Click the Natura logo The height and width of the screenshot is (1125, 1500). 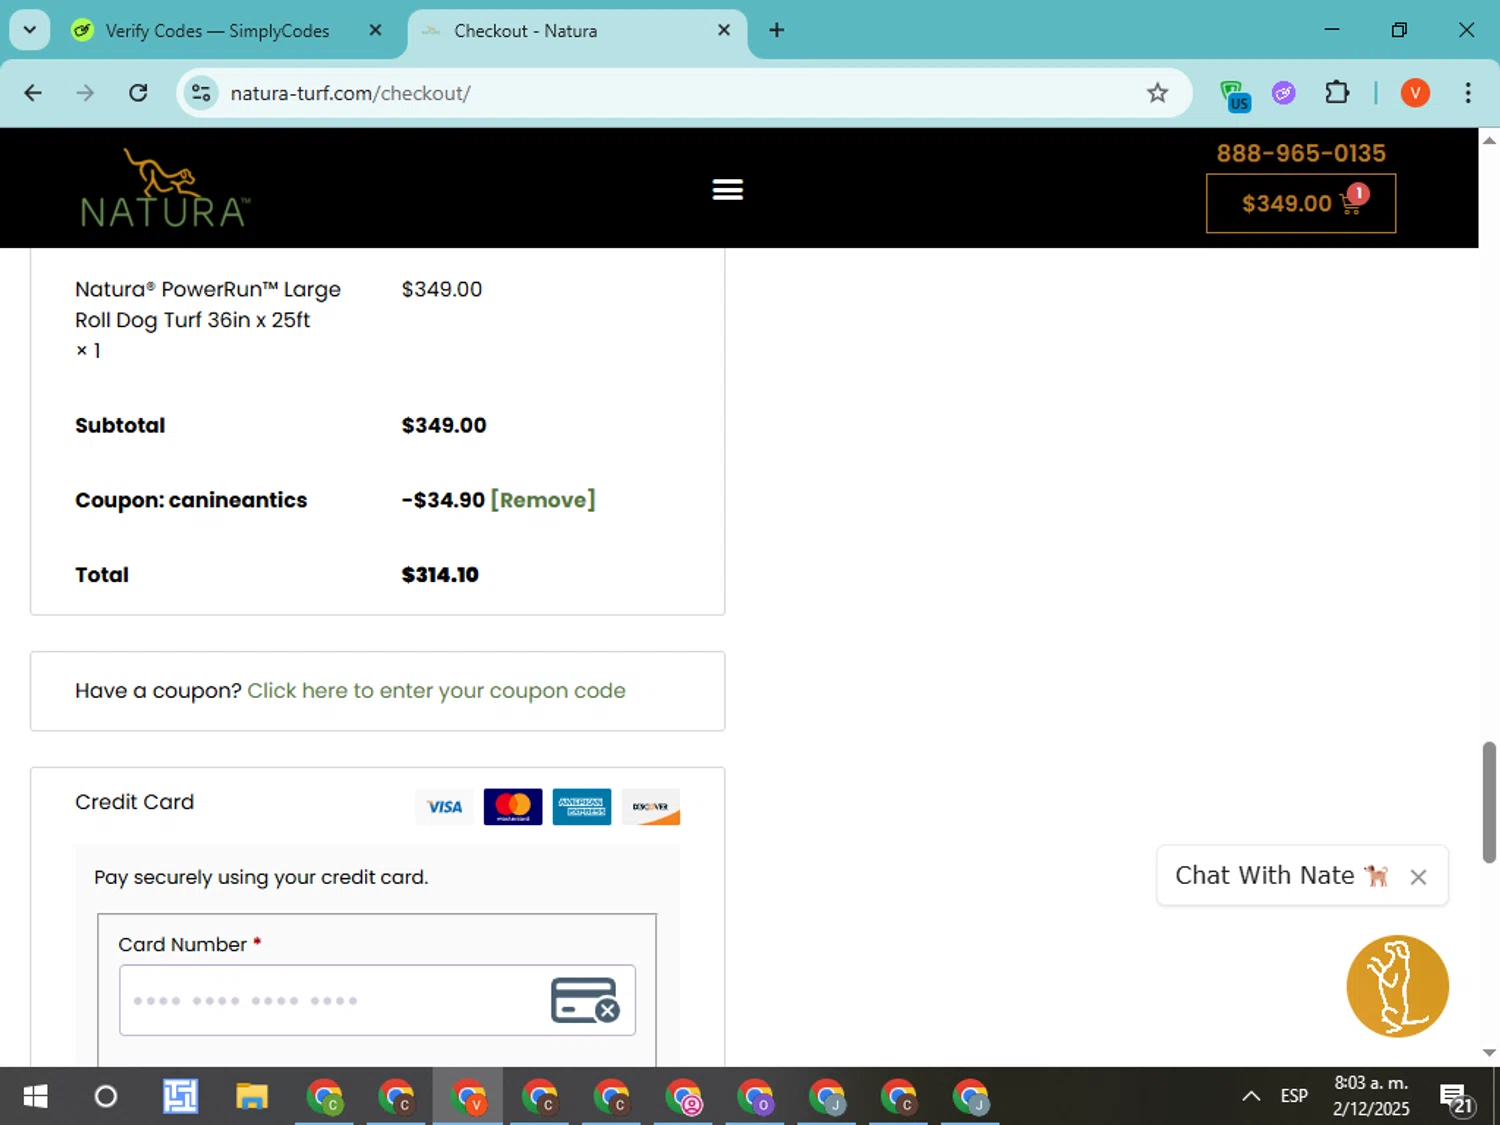[165, 188]
